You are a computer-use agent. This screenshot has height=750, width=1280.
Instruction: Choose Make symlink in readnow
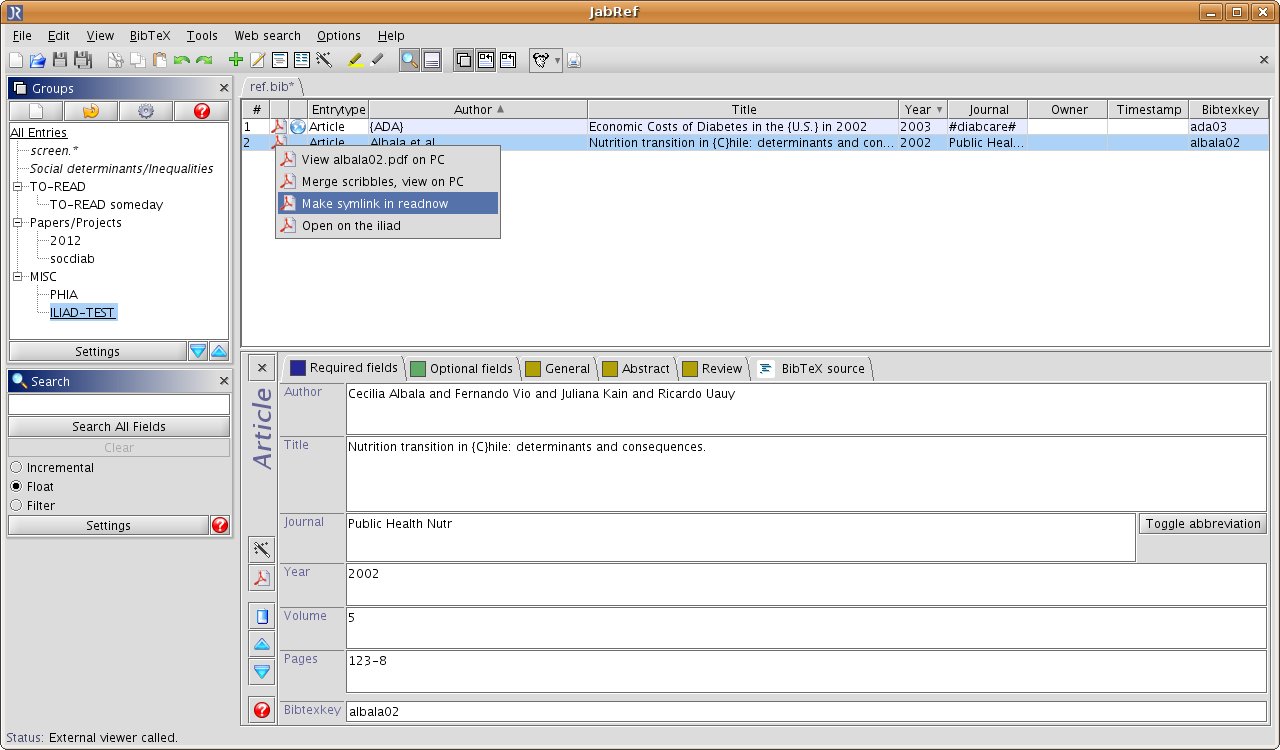click(x=387, y=203)
